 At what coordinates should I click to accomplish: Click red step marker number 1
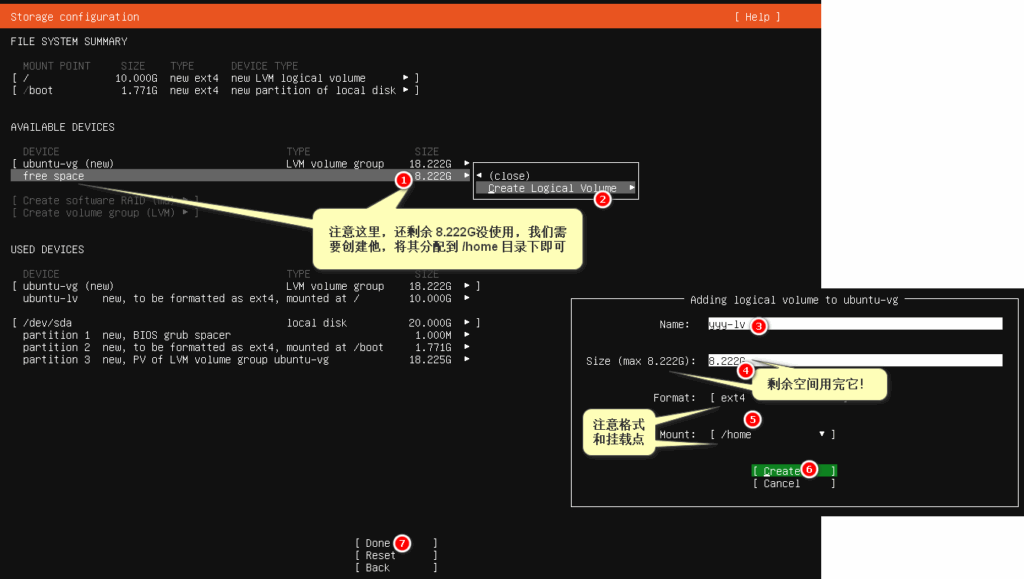(403, 180)
